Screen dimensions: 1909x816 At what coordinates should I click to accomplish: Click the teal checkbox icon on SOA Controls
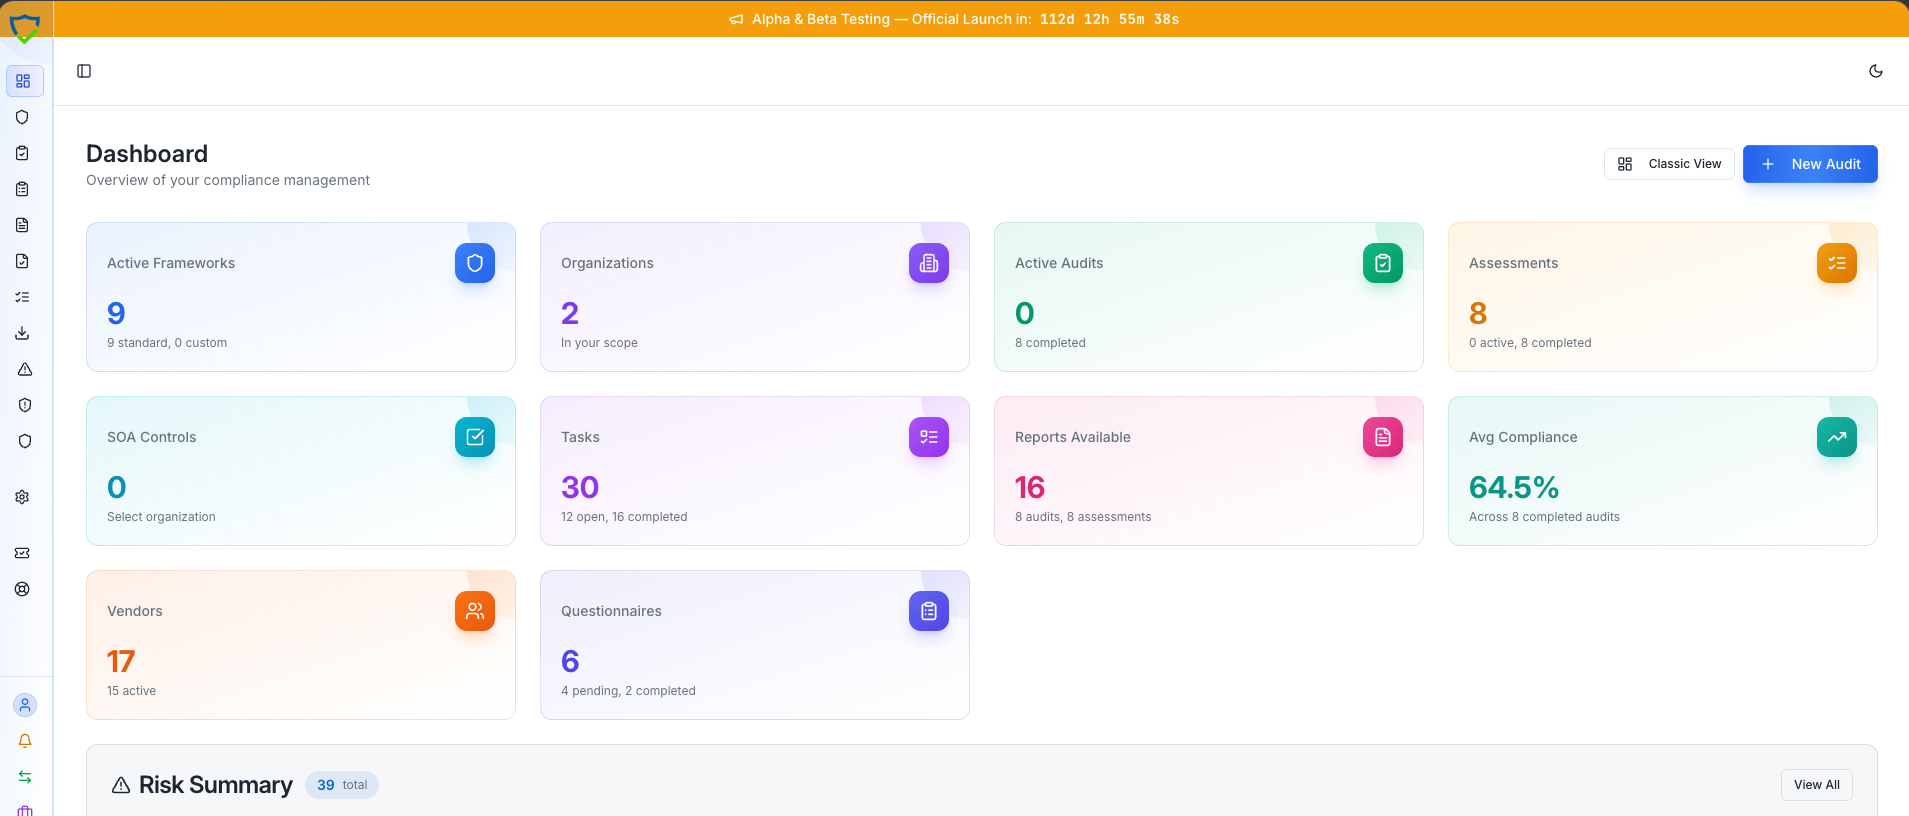(x=475, y=437)
